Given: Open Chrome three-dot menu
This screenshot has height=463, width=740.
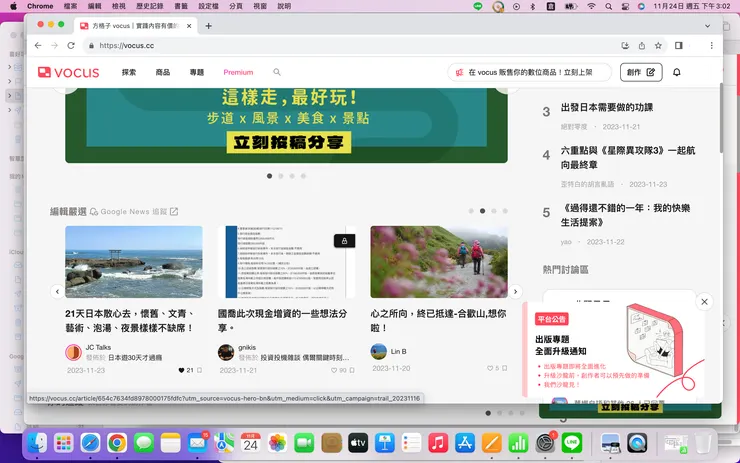Looking at the screenshot, I should click(711, 45).
